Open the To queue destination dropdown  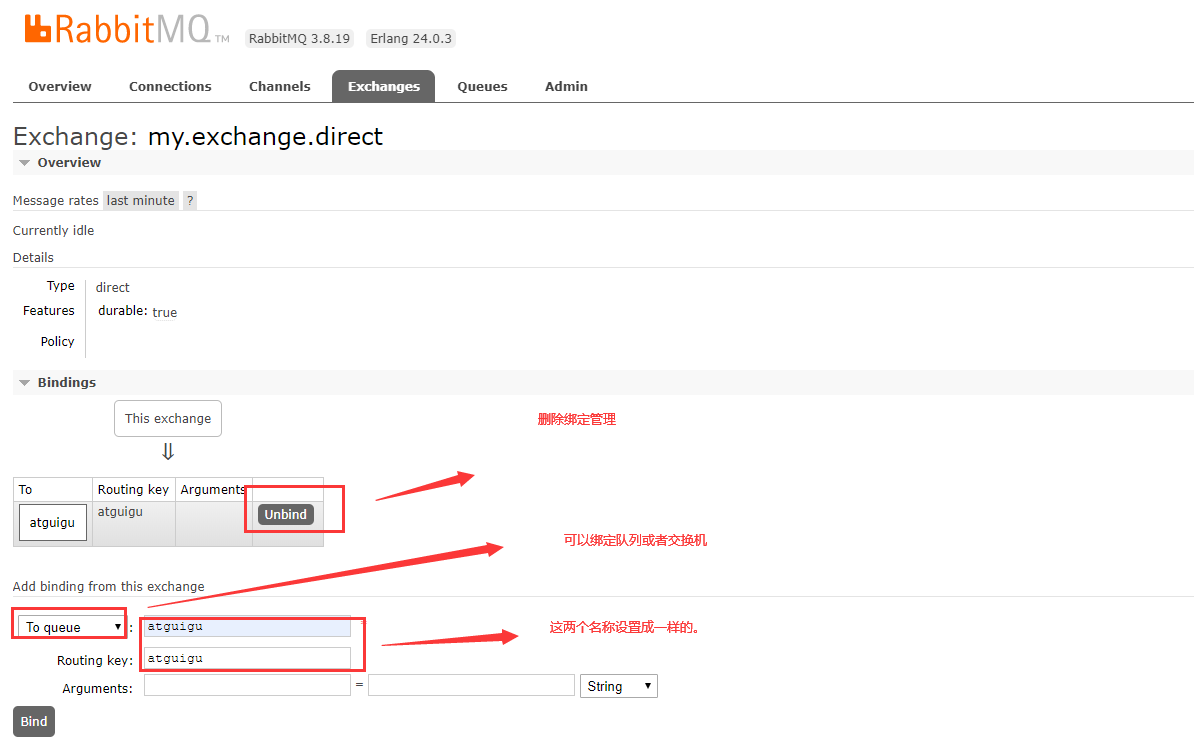click(72, 626)
